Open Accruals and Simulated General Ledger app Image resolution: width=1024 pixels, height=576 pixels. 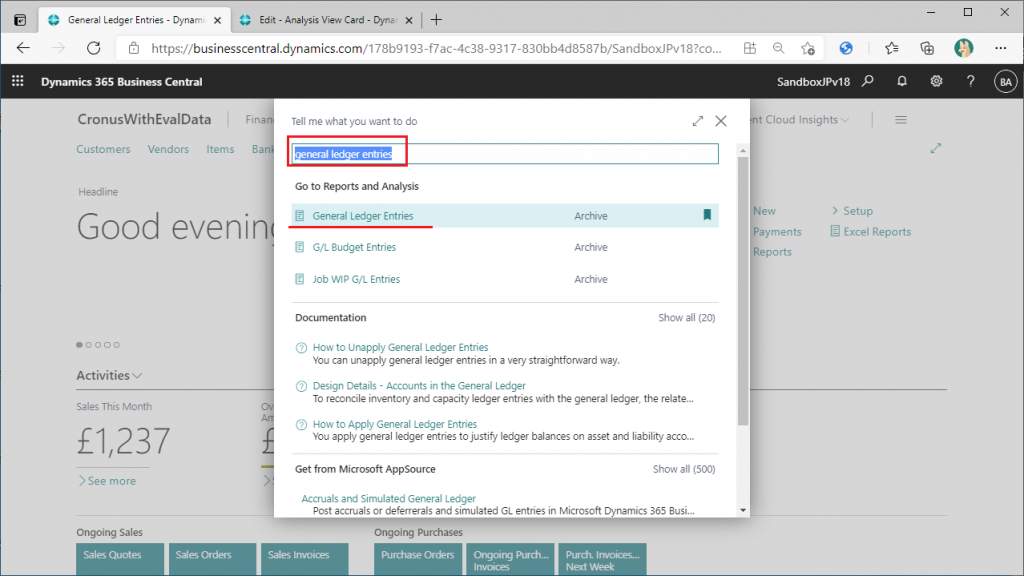pos(388,498)
